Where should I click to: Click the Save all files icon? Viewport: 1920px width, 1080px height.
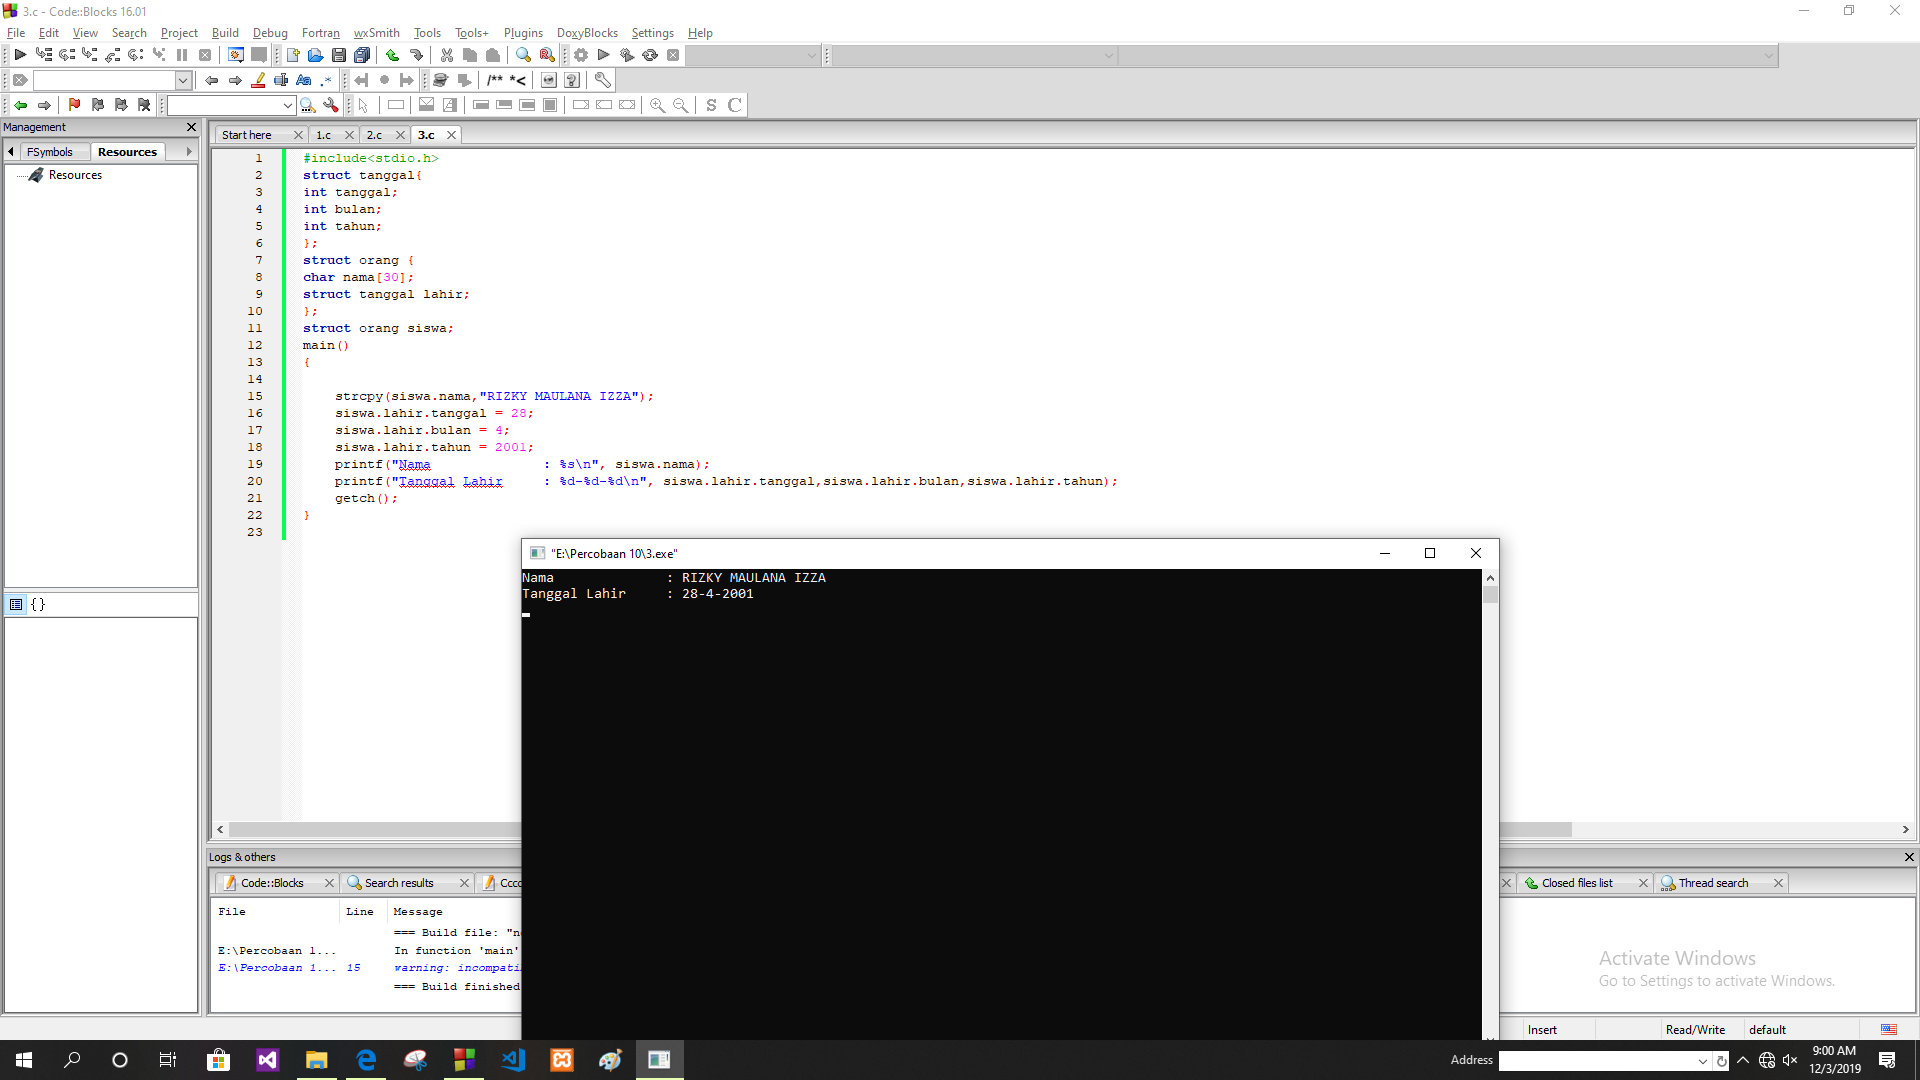pos(362,55)
